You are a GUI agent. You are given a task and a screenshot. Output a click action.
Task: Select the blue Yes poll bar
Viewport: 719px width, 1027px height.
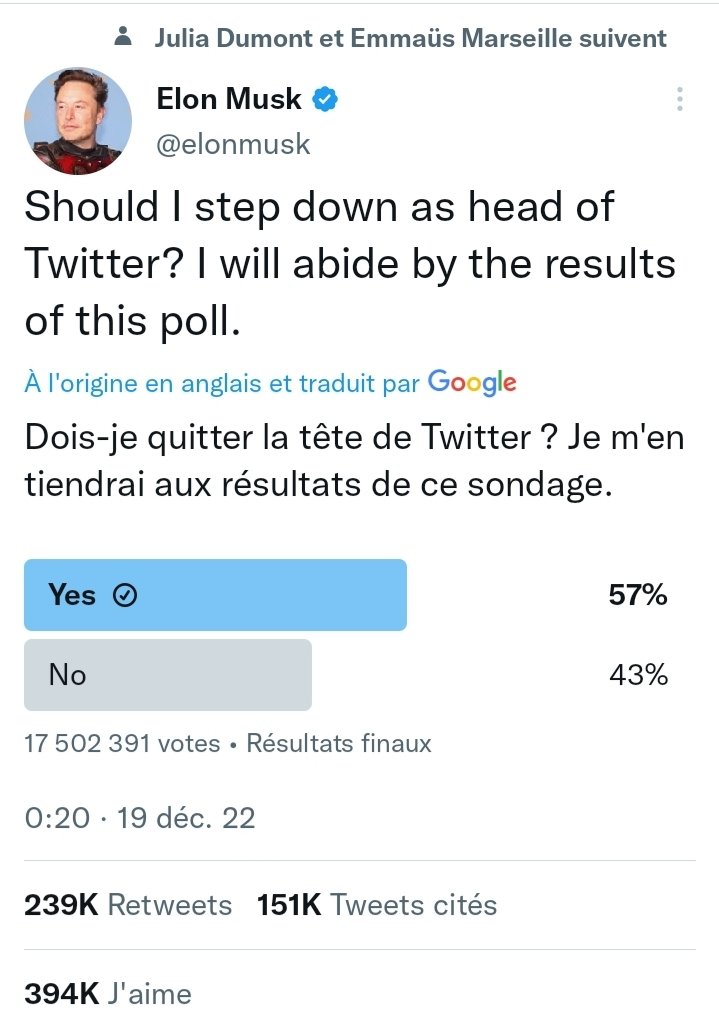215,595
